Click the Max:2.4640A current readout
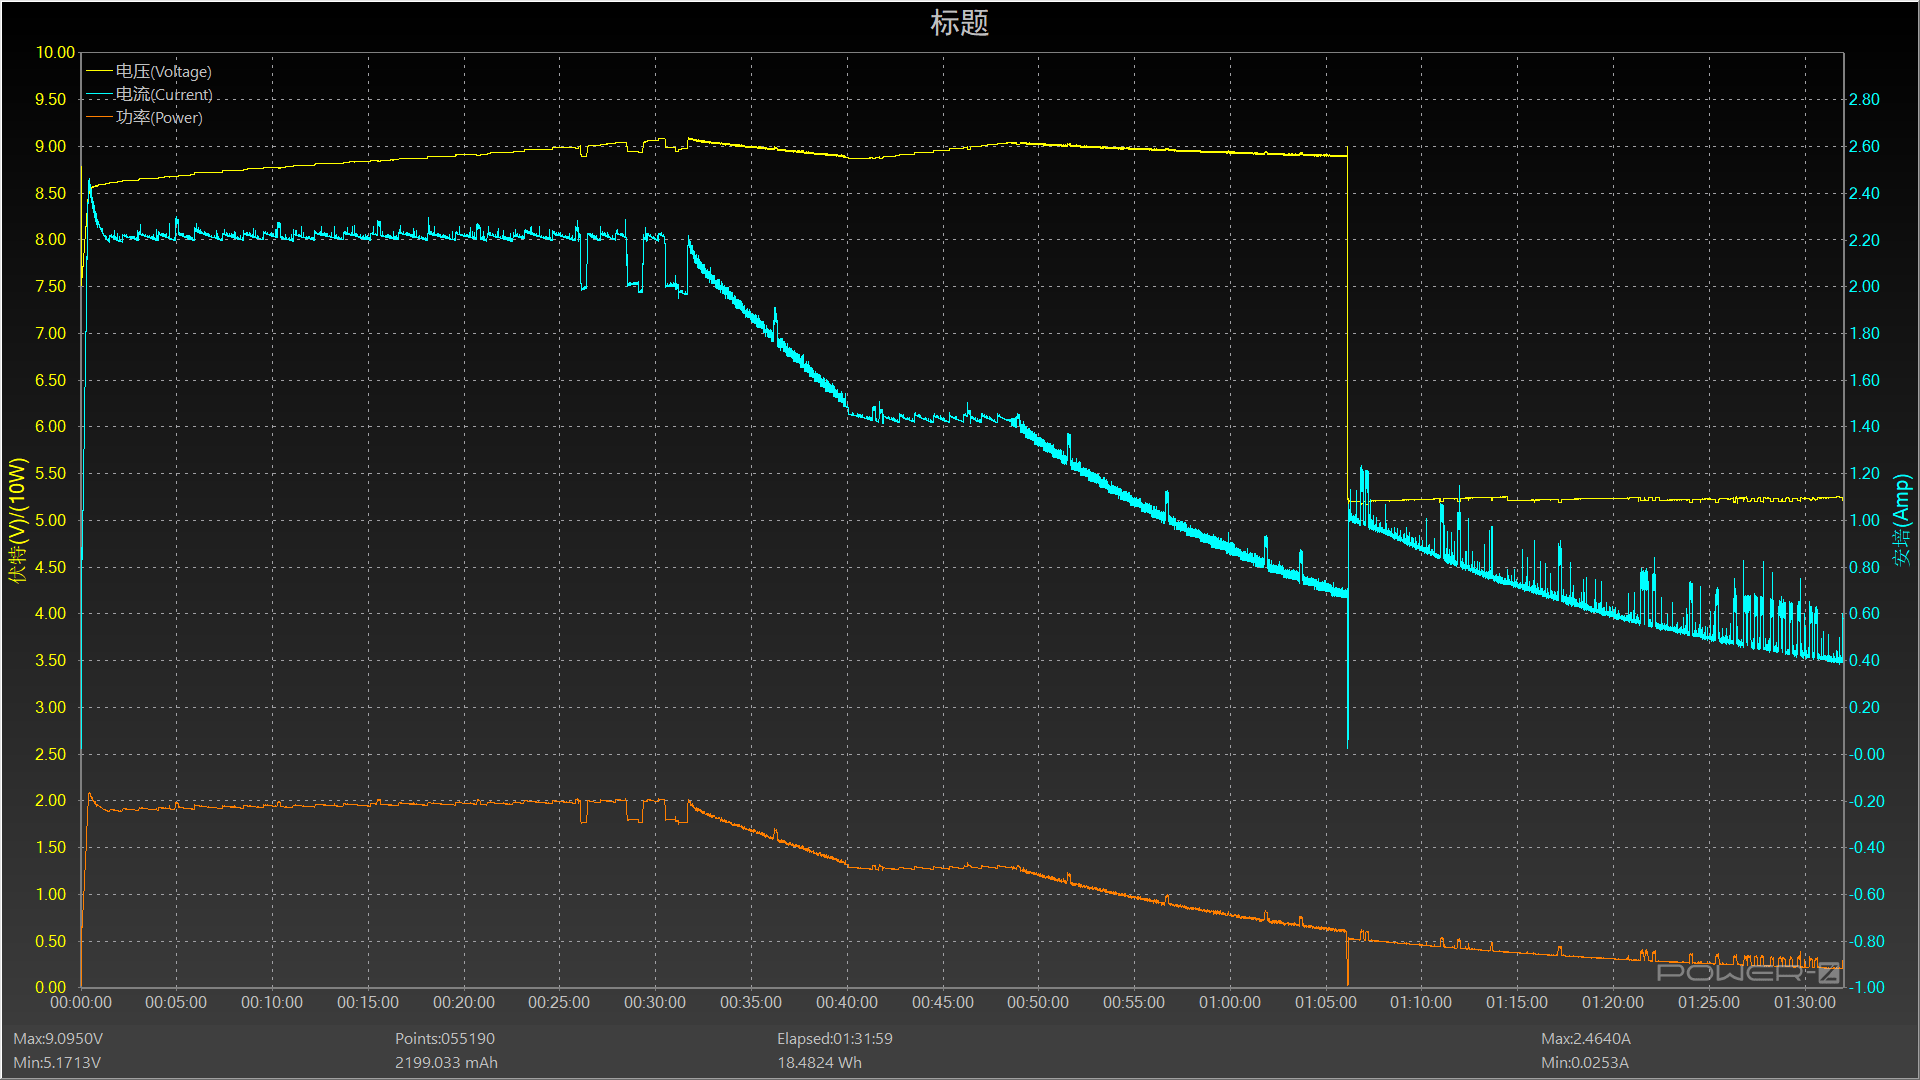This screenshot has width=1920, height=1080. [x=1586, y=1039]
